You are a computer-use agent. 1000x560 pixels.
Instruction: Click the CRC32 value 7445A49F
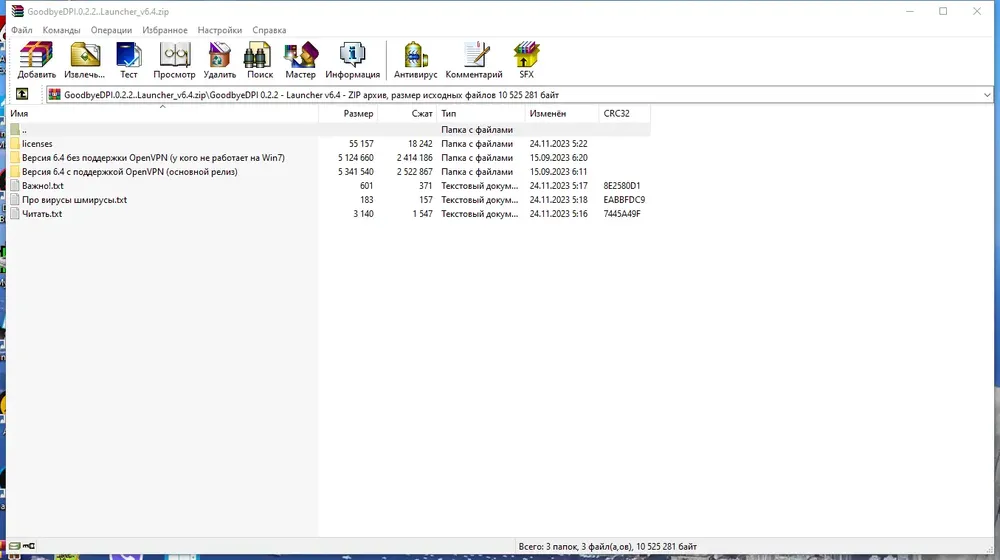point(622,214)
